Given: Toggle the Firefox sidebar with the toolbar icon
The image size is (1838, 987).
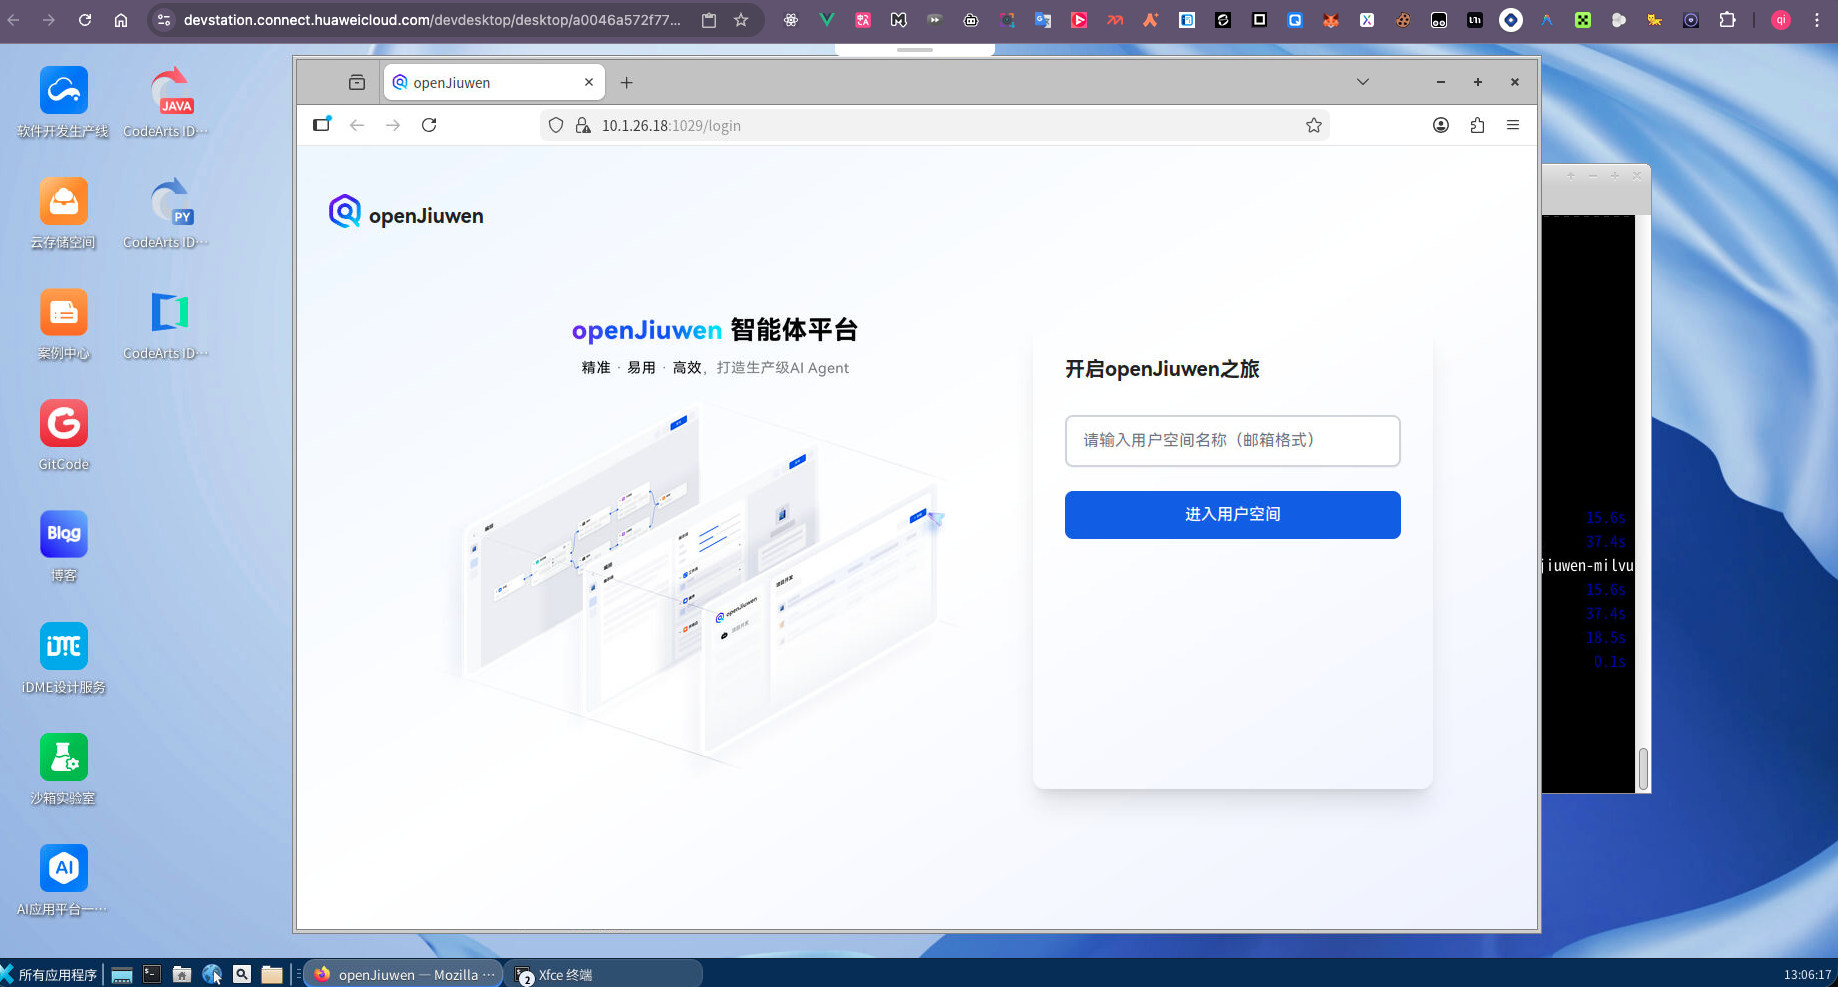Looking at the screenshot, I should pyautogui.click(x=321, y=124).
